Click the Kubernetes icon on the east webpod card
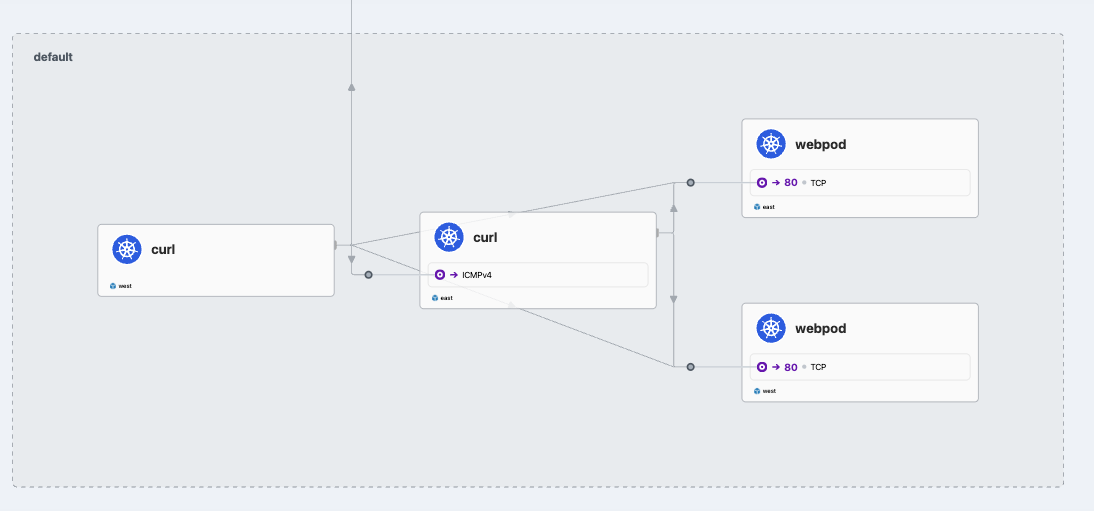1094x511 pixels. click(771, 145)
